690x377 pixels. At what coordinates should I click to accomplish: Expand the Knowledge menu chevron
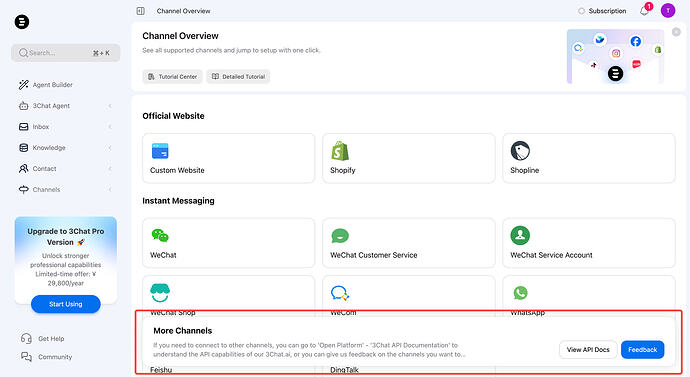pyautogui.click(x=110, y=148)
